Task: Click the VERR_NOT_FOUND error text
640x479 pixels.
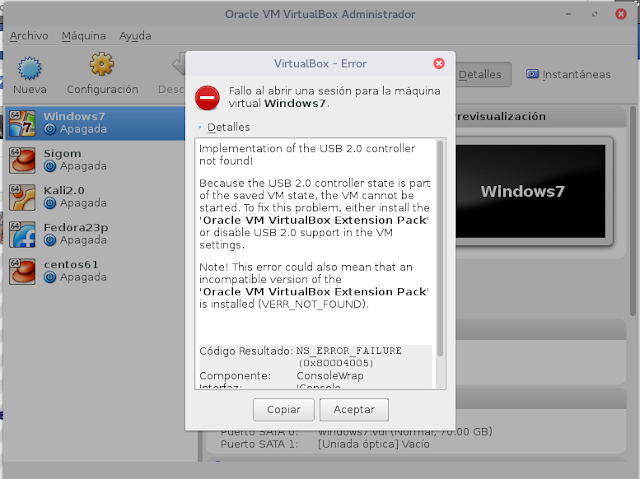Action: click(x=312, y=304)
